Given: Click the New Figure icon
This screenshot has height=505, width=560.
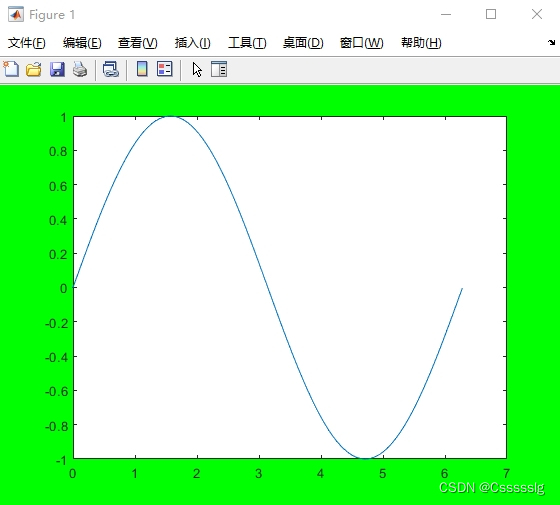Looking at the screenshot, I should 11,69.
